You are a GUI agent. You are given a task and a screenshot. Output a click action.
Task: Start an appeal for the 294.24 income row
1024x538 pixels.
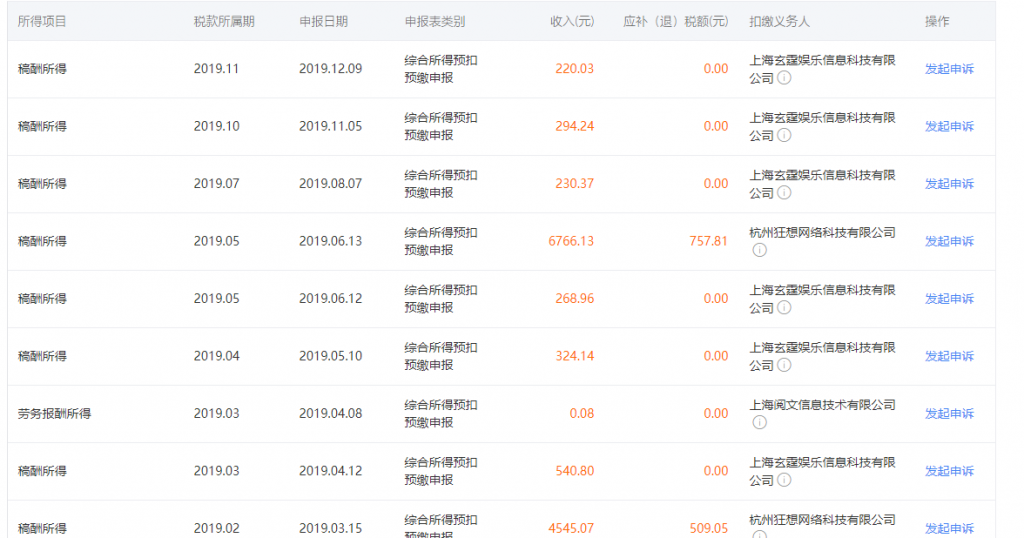click(x=949, y=126)
